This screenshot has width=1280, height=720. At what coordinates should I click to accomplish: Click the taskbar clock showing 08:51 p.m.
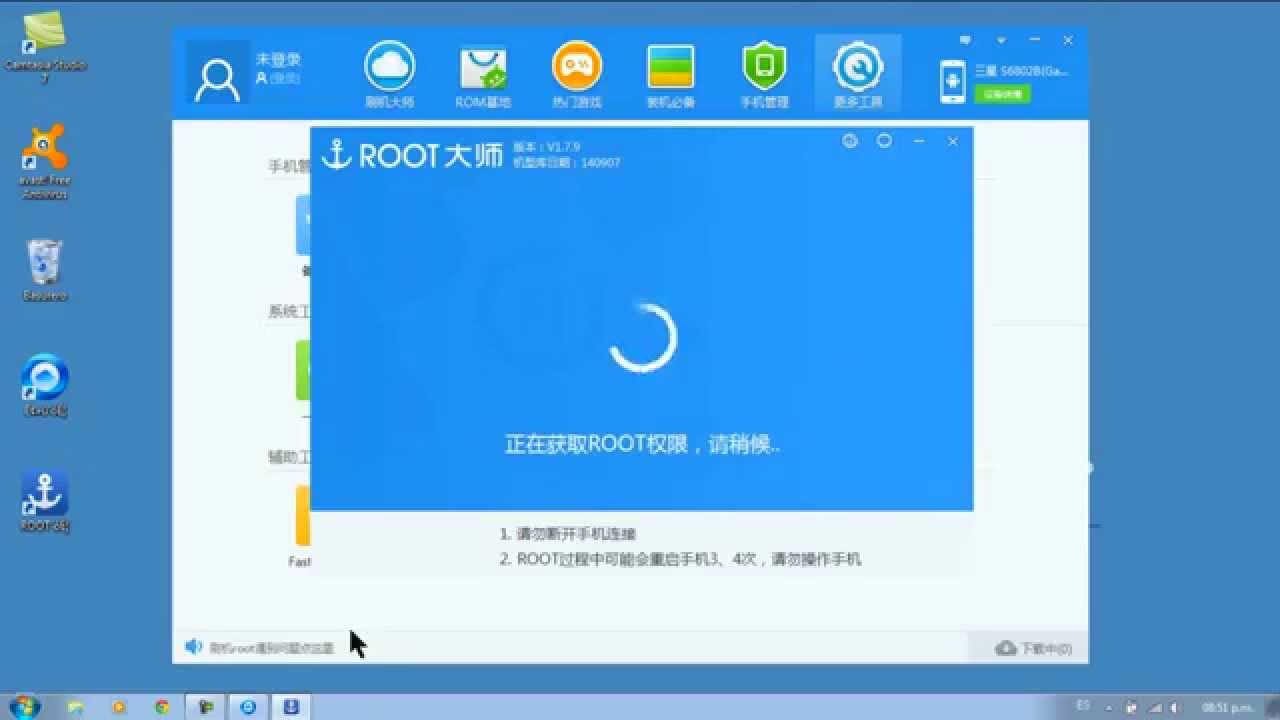point(1226,707)
